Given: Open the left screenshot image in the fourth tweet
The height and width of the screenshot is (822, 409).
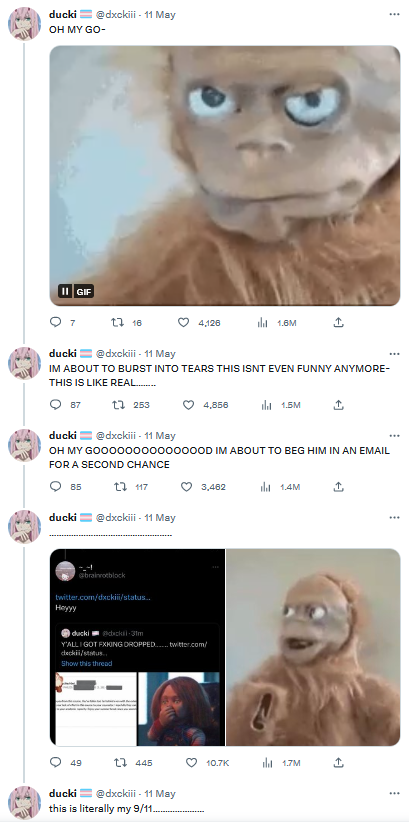Looking at the screenshot, I should [137, 647].
